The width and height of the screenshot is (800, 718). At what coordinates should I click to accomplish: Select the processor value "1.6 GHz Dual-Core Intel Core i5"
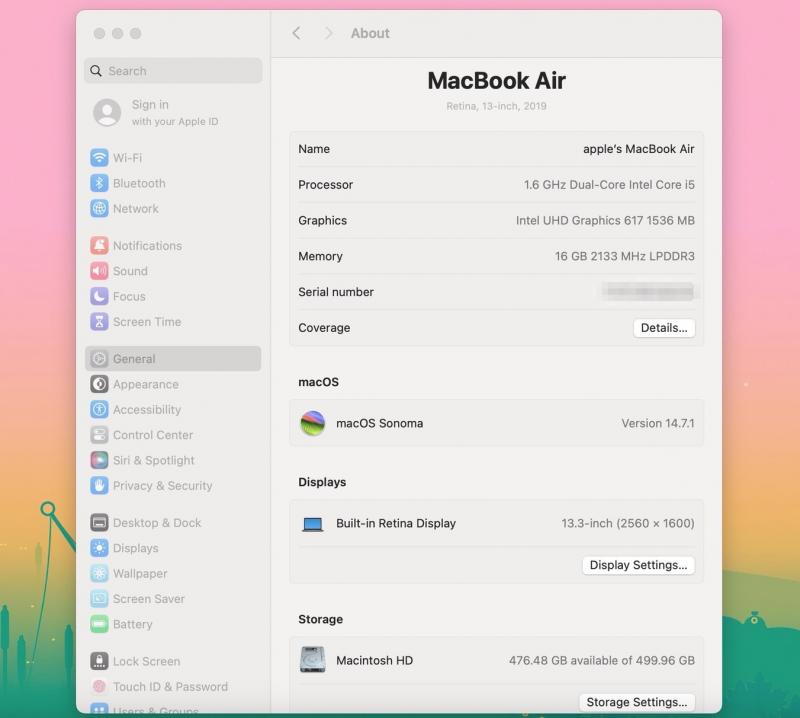pyautogui.click(x=609, y=185)
